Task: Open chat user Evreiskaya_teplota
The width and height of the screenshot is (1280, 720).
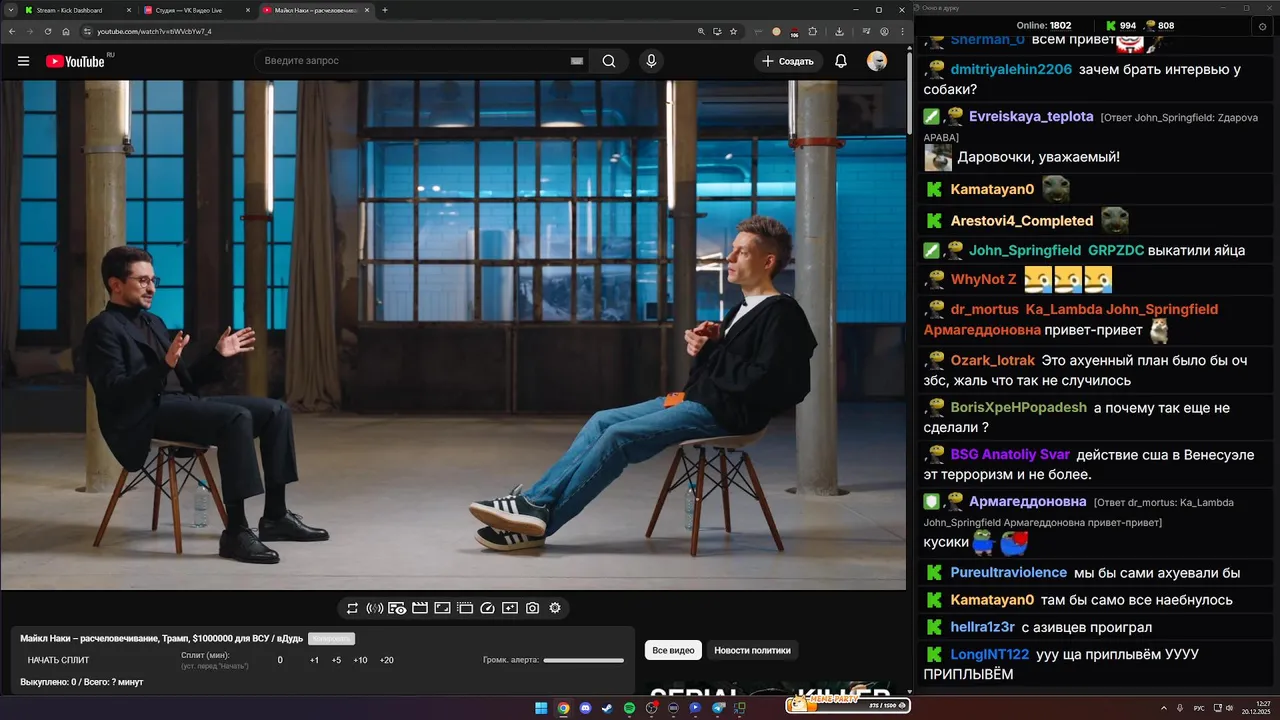Action: [1031, 116]
